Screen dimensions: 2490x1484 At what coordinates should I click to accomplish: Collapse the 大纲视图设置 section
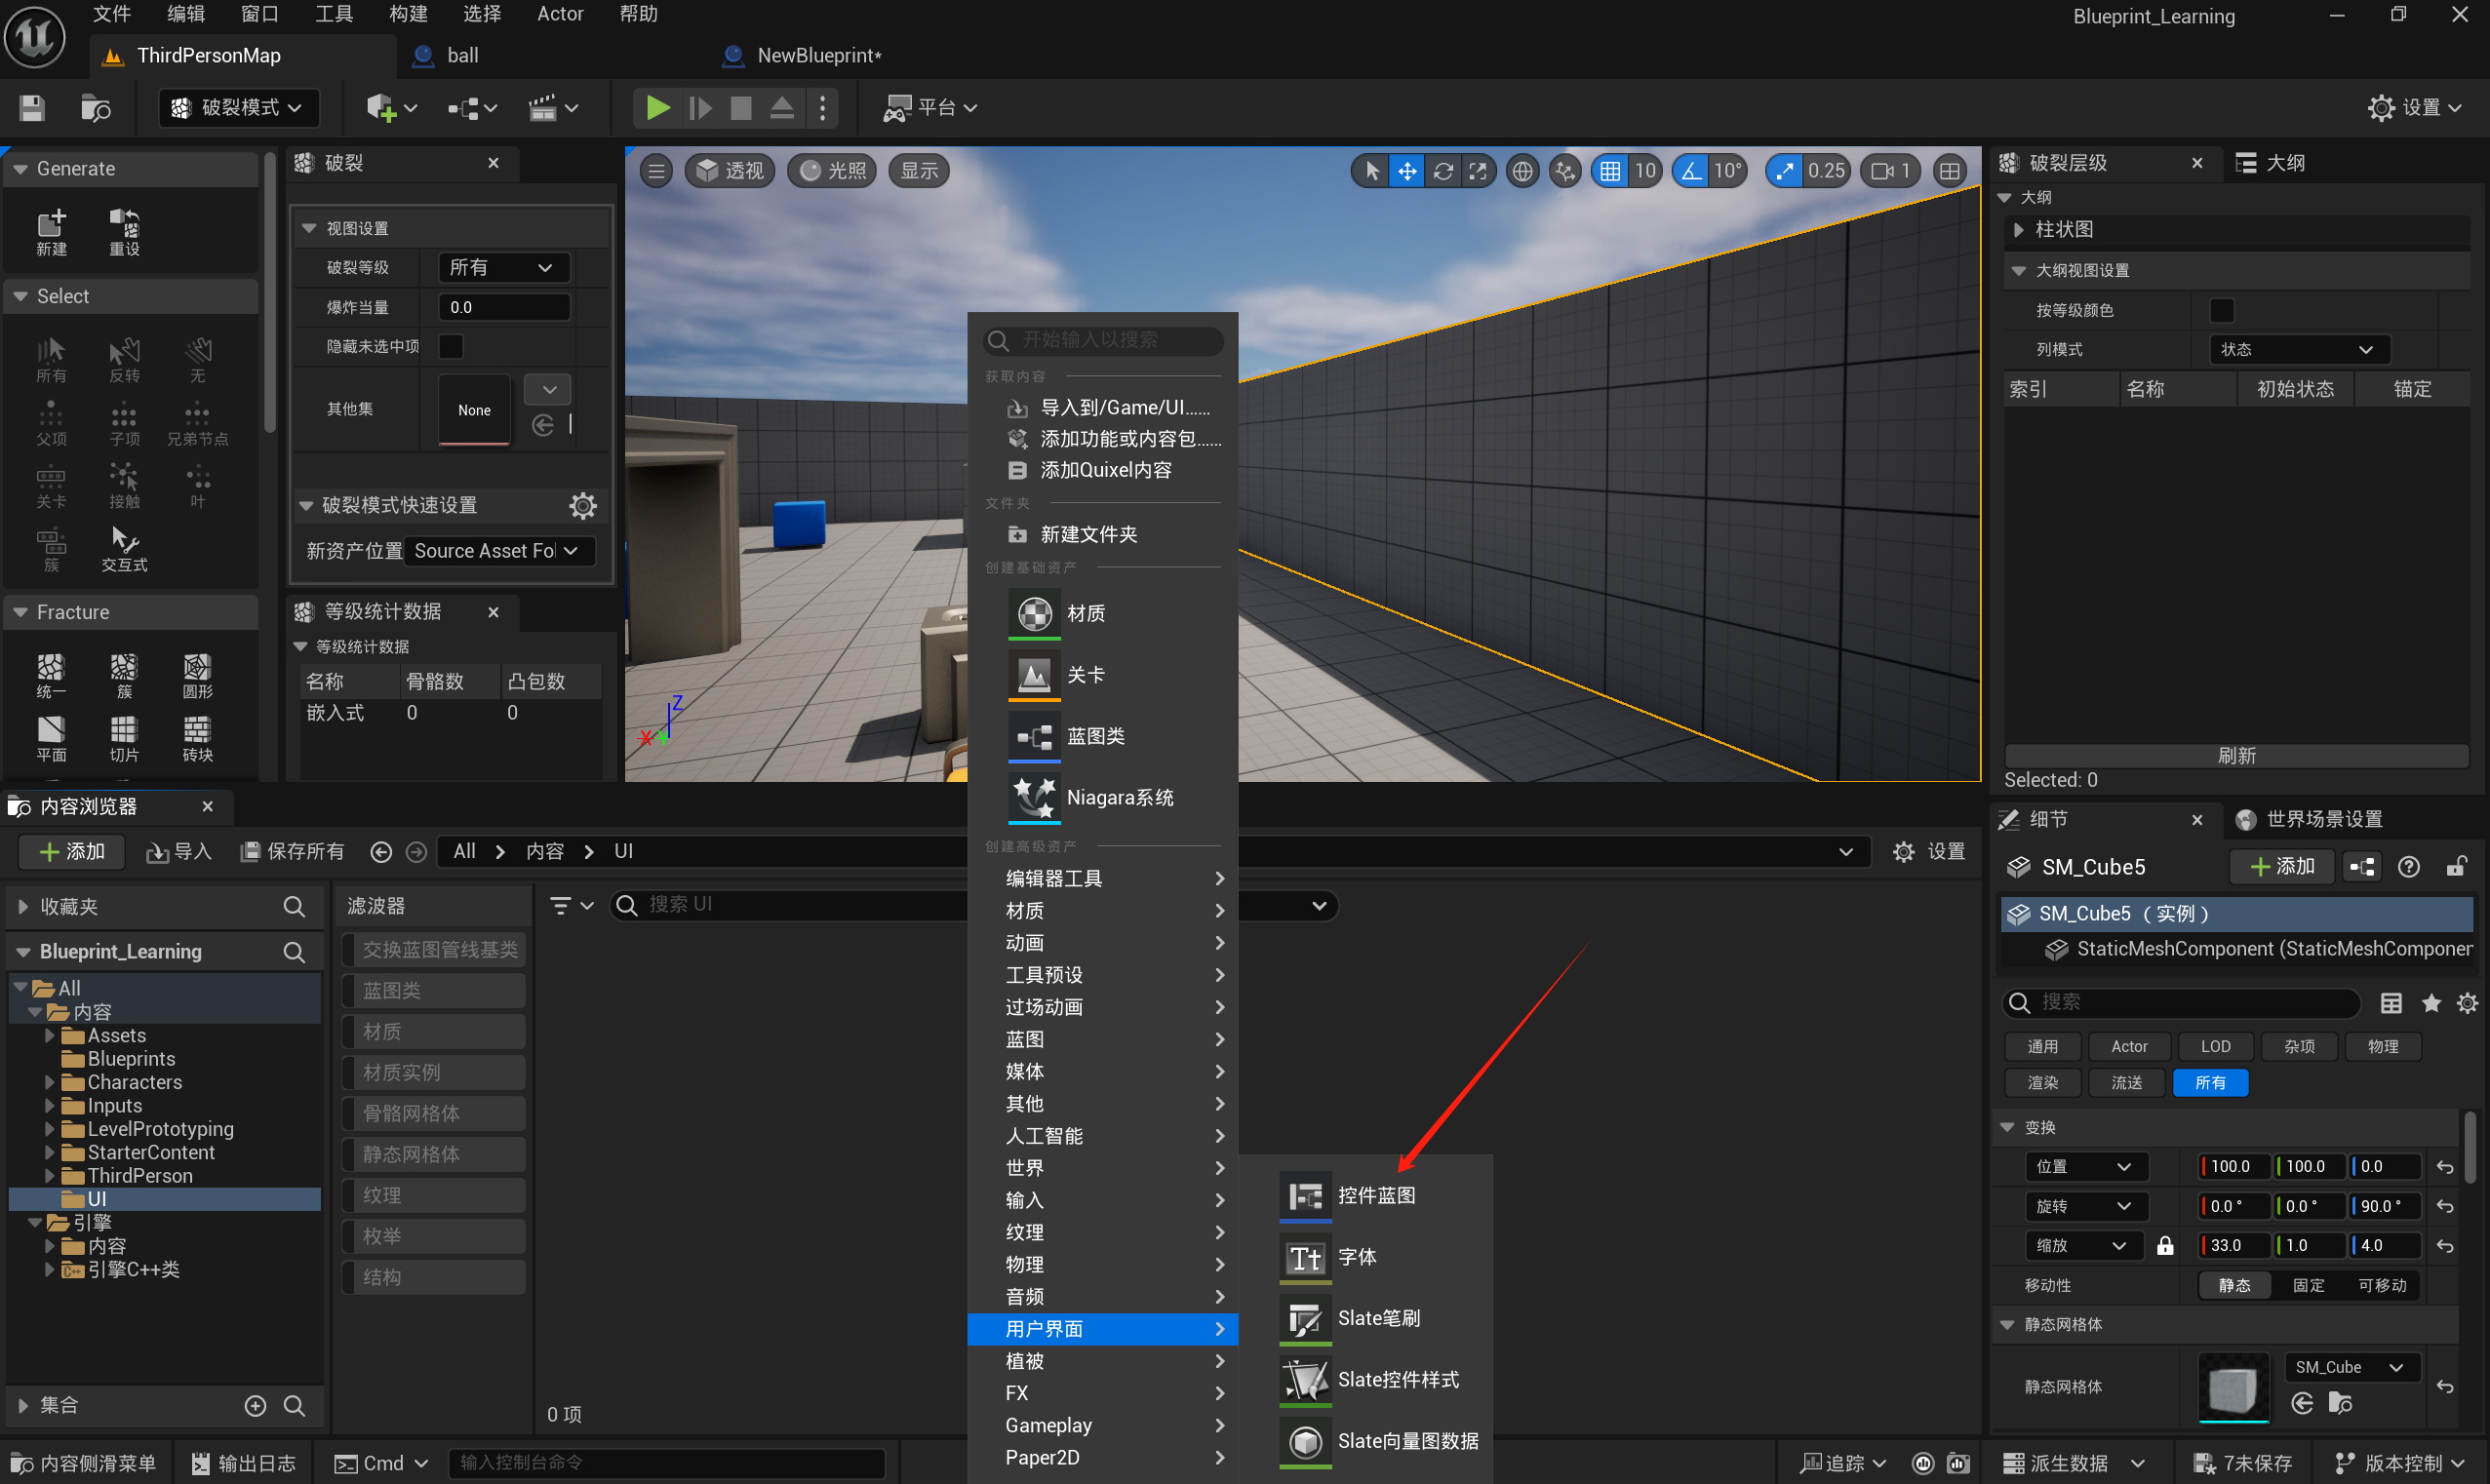point(2018,270)
